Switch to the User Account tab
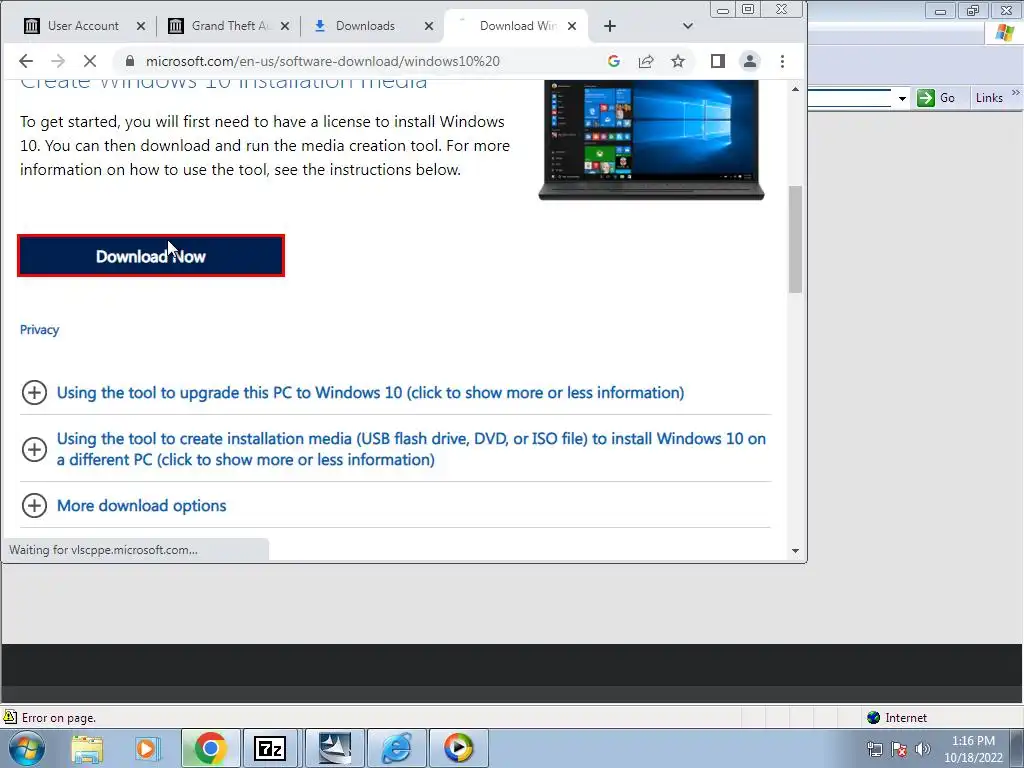This screenshot has width=1024, height=768. (x=83, y=26)
